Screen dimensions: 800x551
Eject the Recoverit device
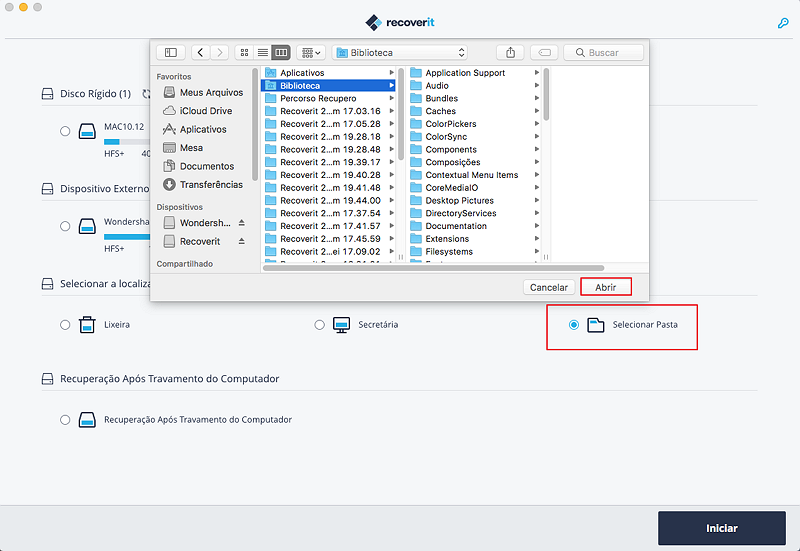[241, 241]
